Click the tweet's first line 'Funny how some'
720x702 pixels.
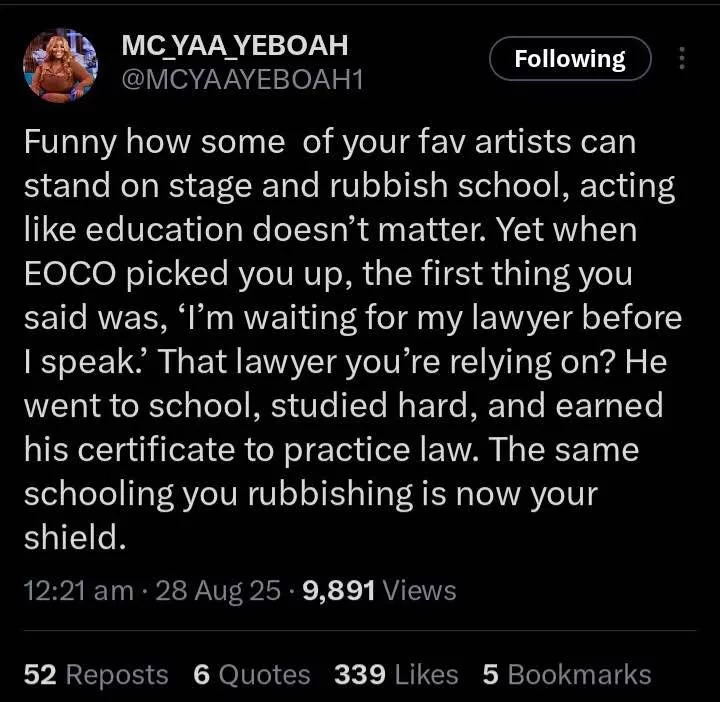click(154, 142)
